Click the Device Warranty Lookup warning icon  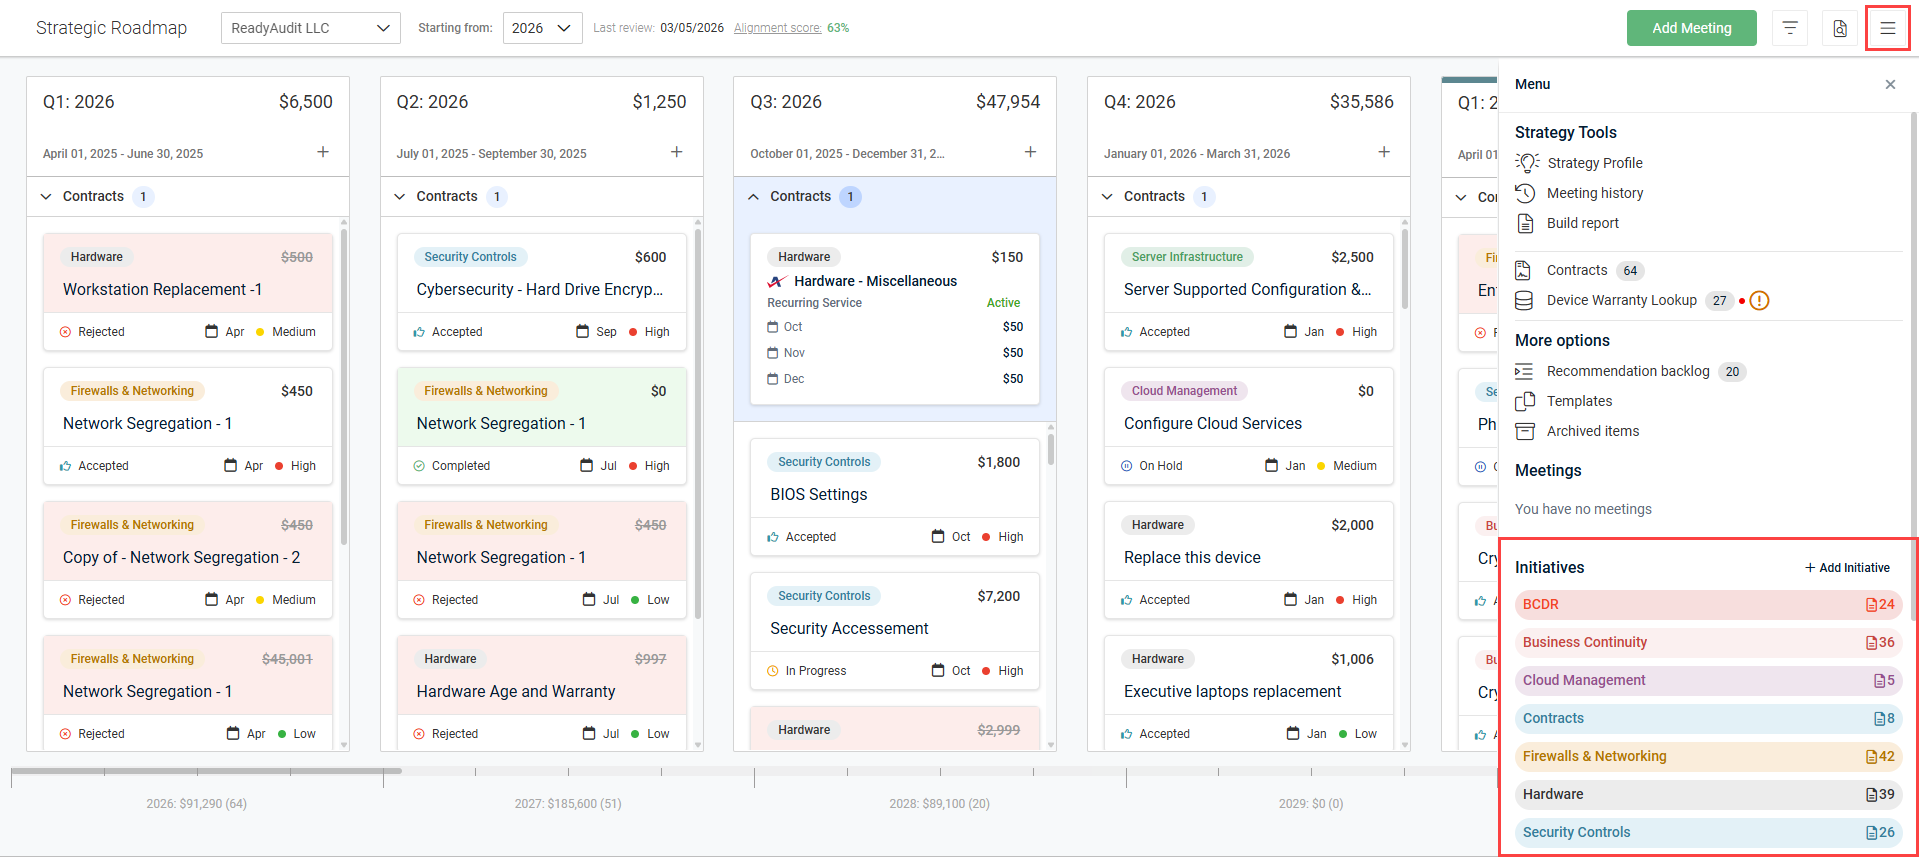(1759, 301)
